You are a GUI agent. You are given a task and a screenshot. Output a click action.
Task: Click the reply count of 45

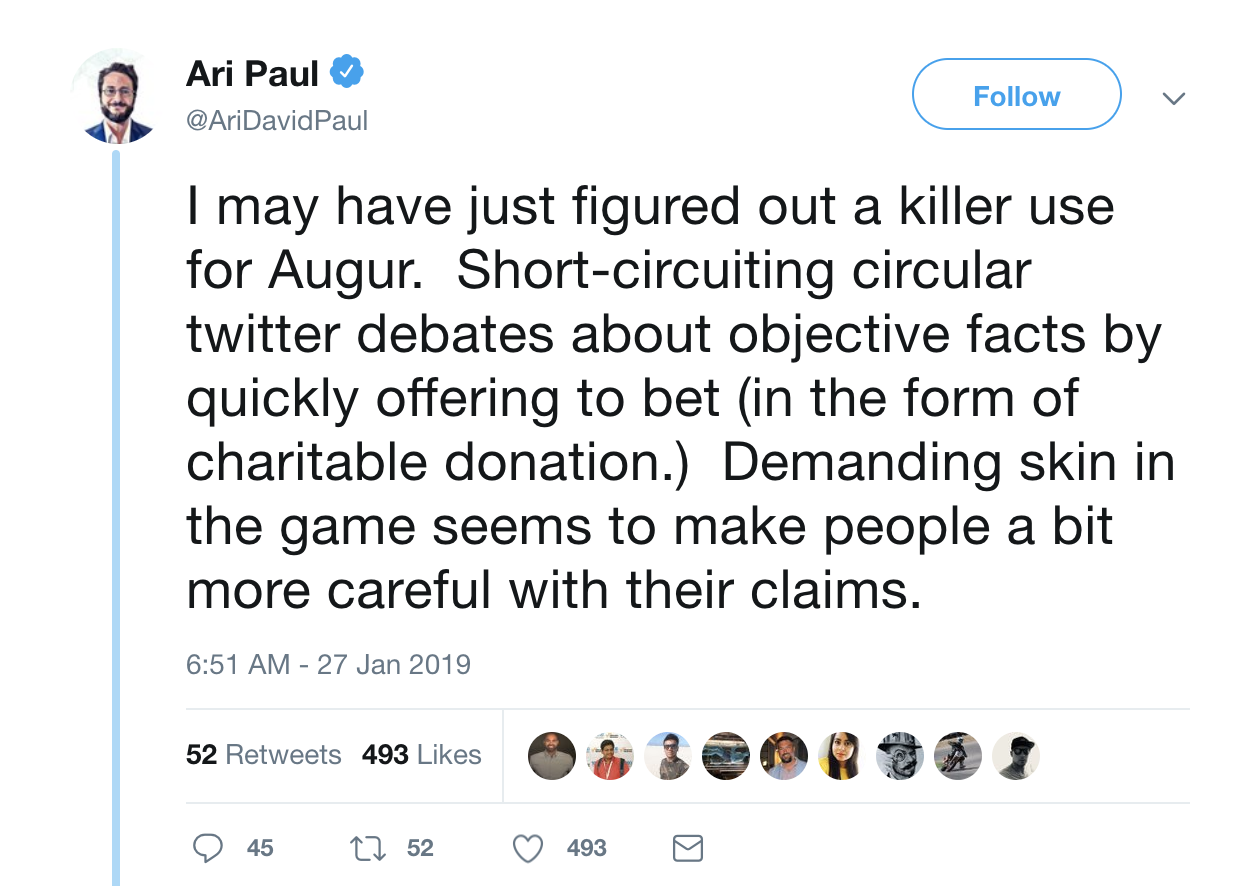point(260,848)
